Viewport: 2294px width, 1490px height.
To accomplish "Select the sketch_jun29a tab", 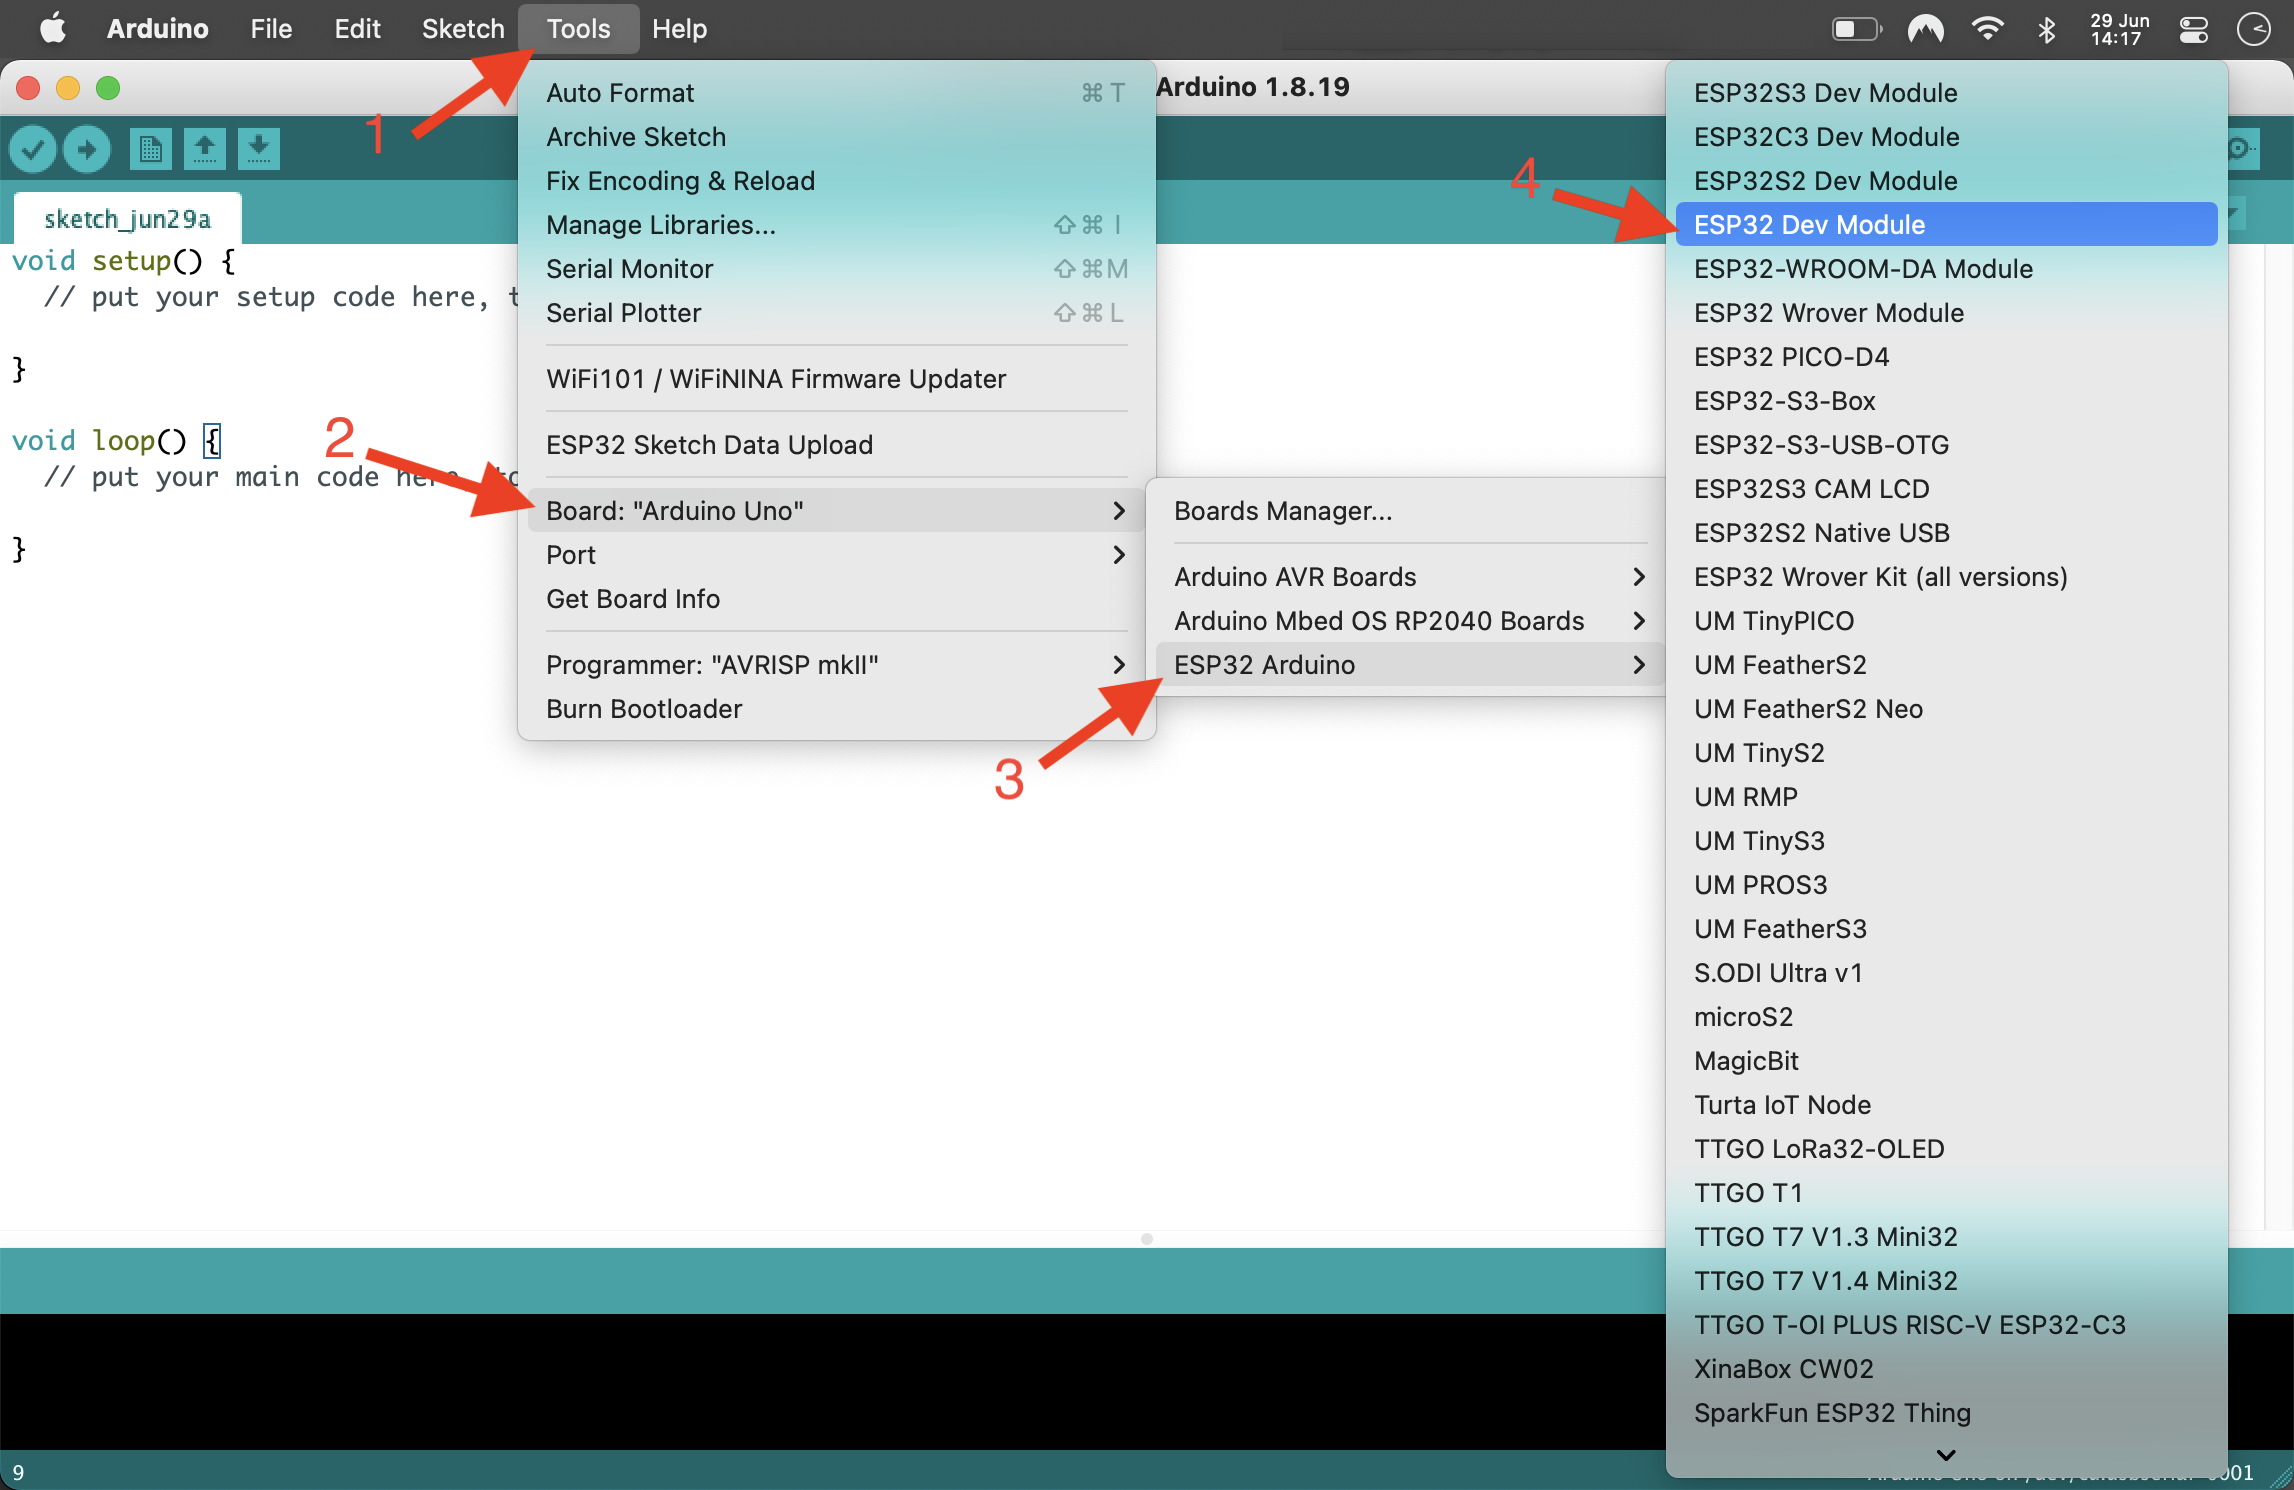I will click(127, 219).
